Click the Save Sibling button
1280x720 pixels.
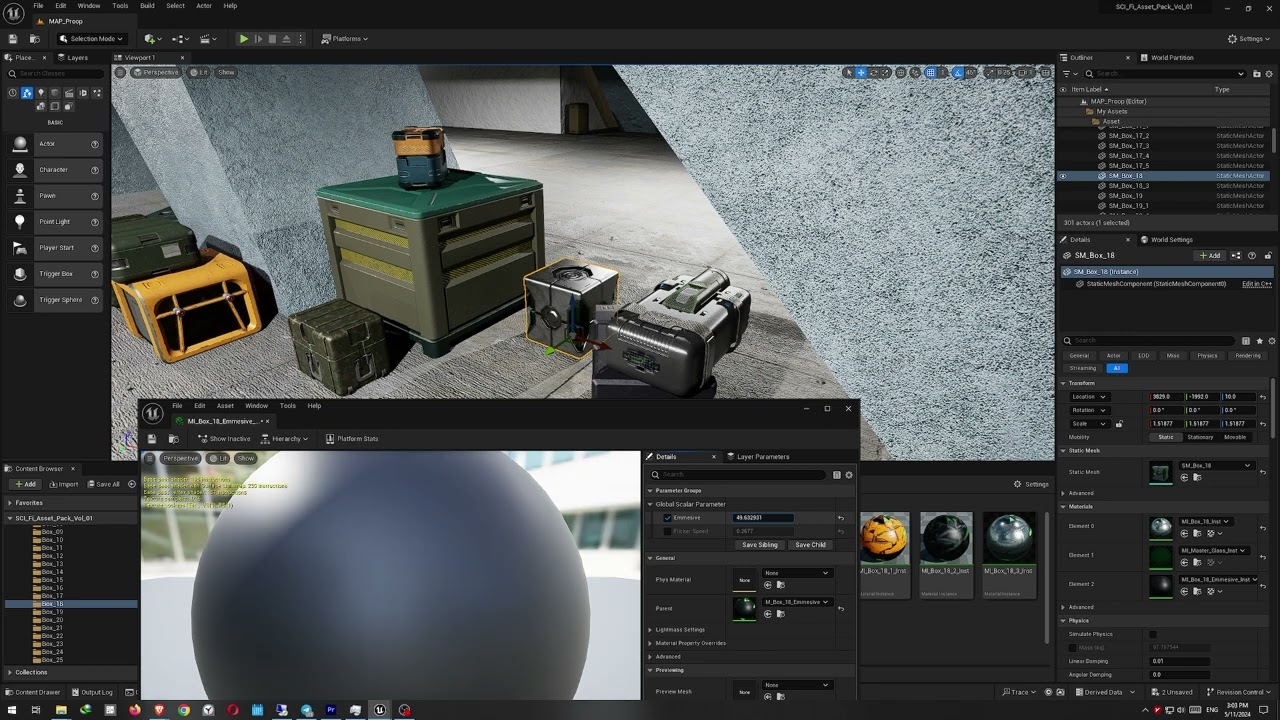point(760,545)
